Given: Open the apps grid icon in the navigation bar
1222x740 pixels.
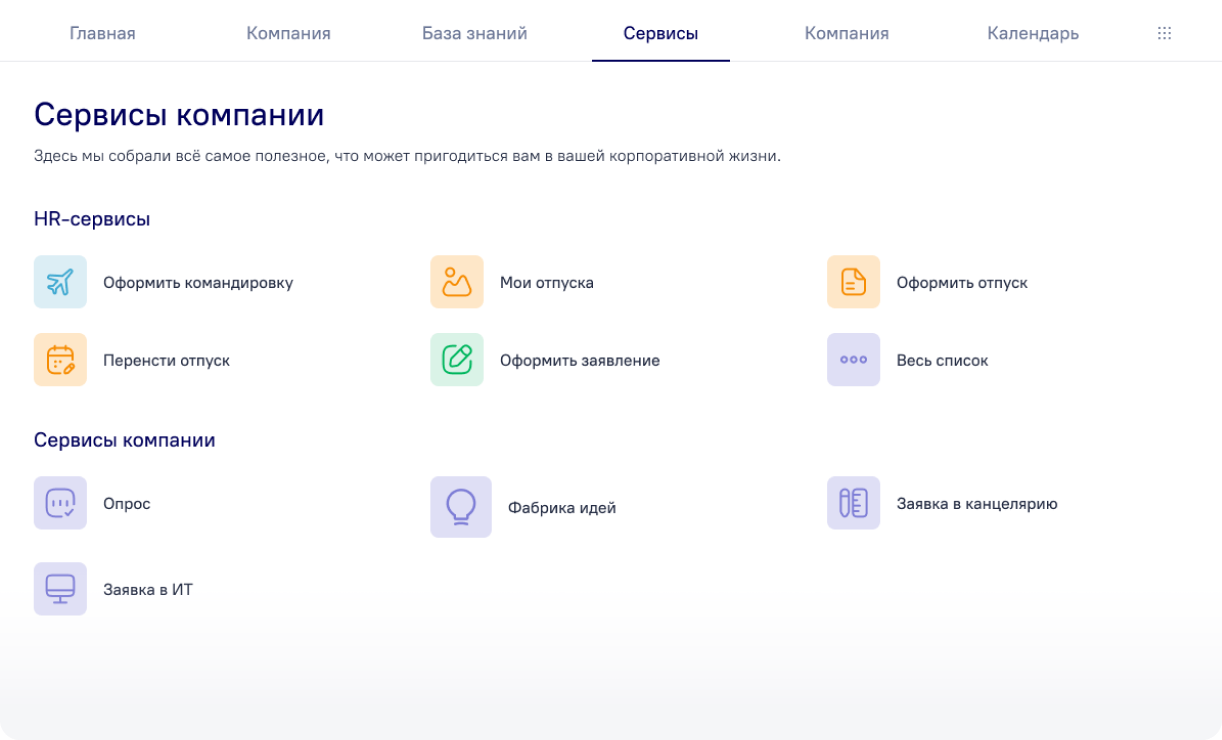Looking at the screenshot, I should click(x=1164, y=32).
